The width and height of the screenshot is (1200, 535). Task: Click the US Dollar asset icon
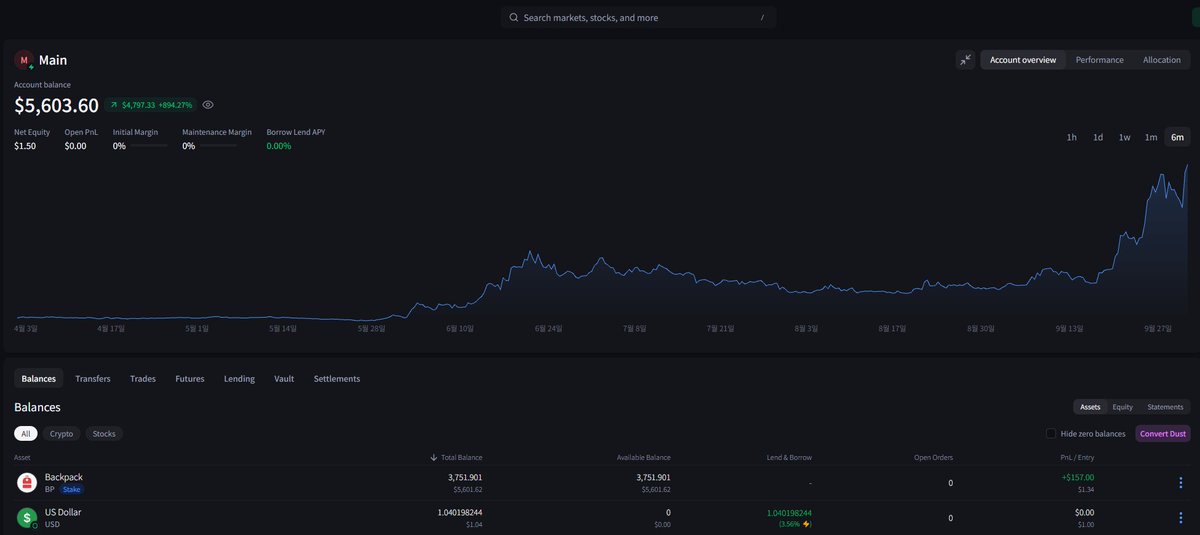[27, 517]
